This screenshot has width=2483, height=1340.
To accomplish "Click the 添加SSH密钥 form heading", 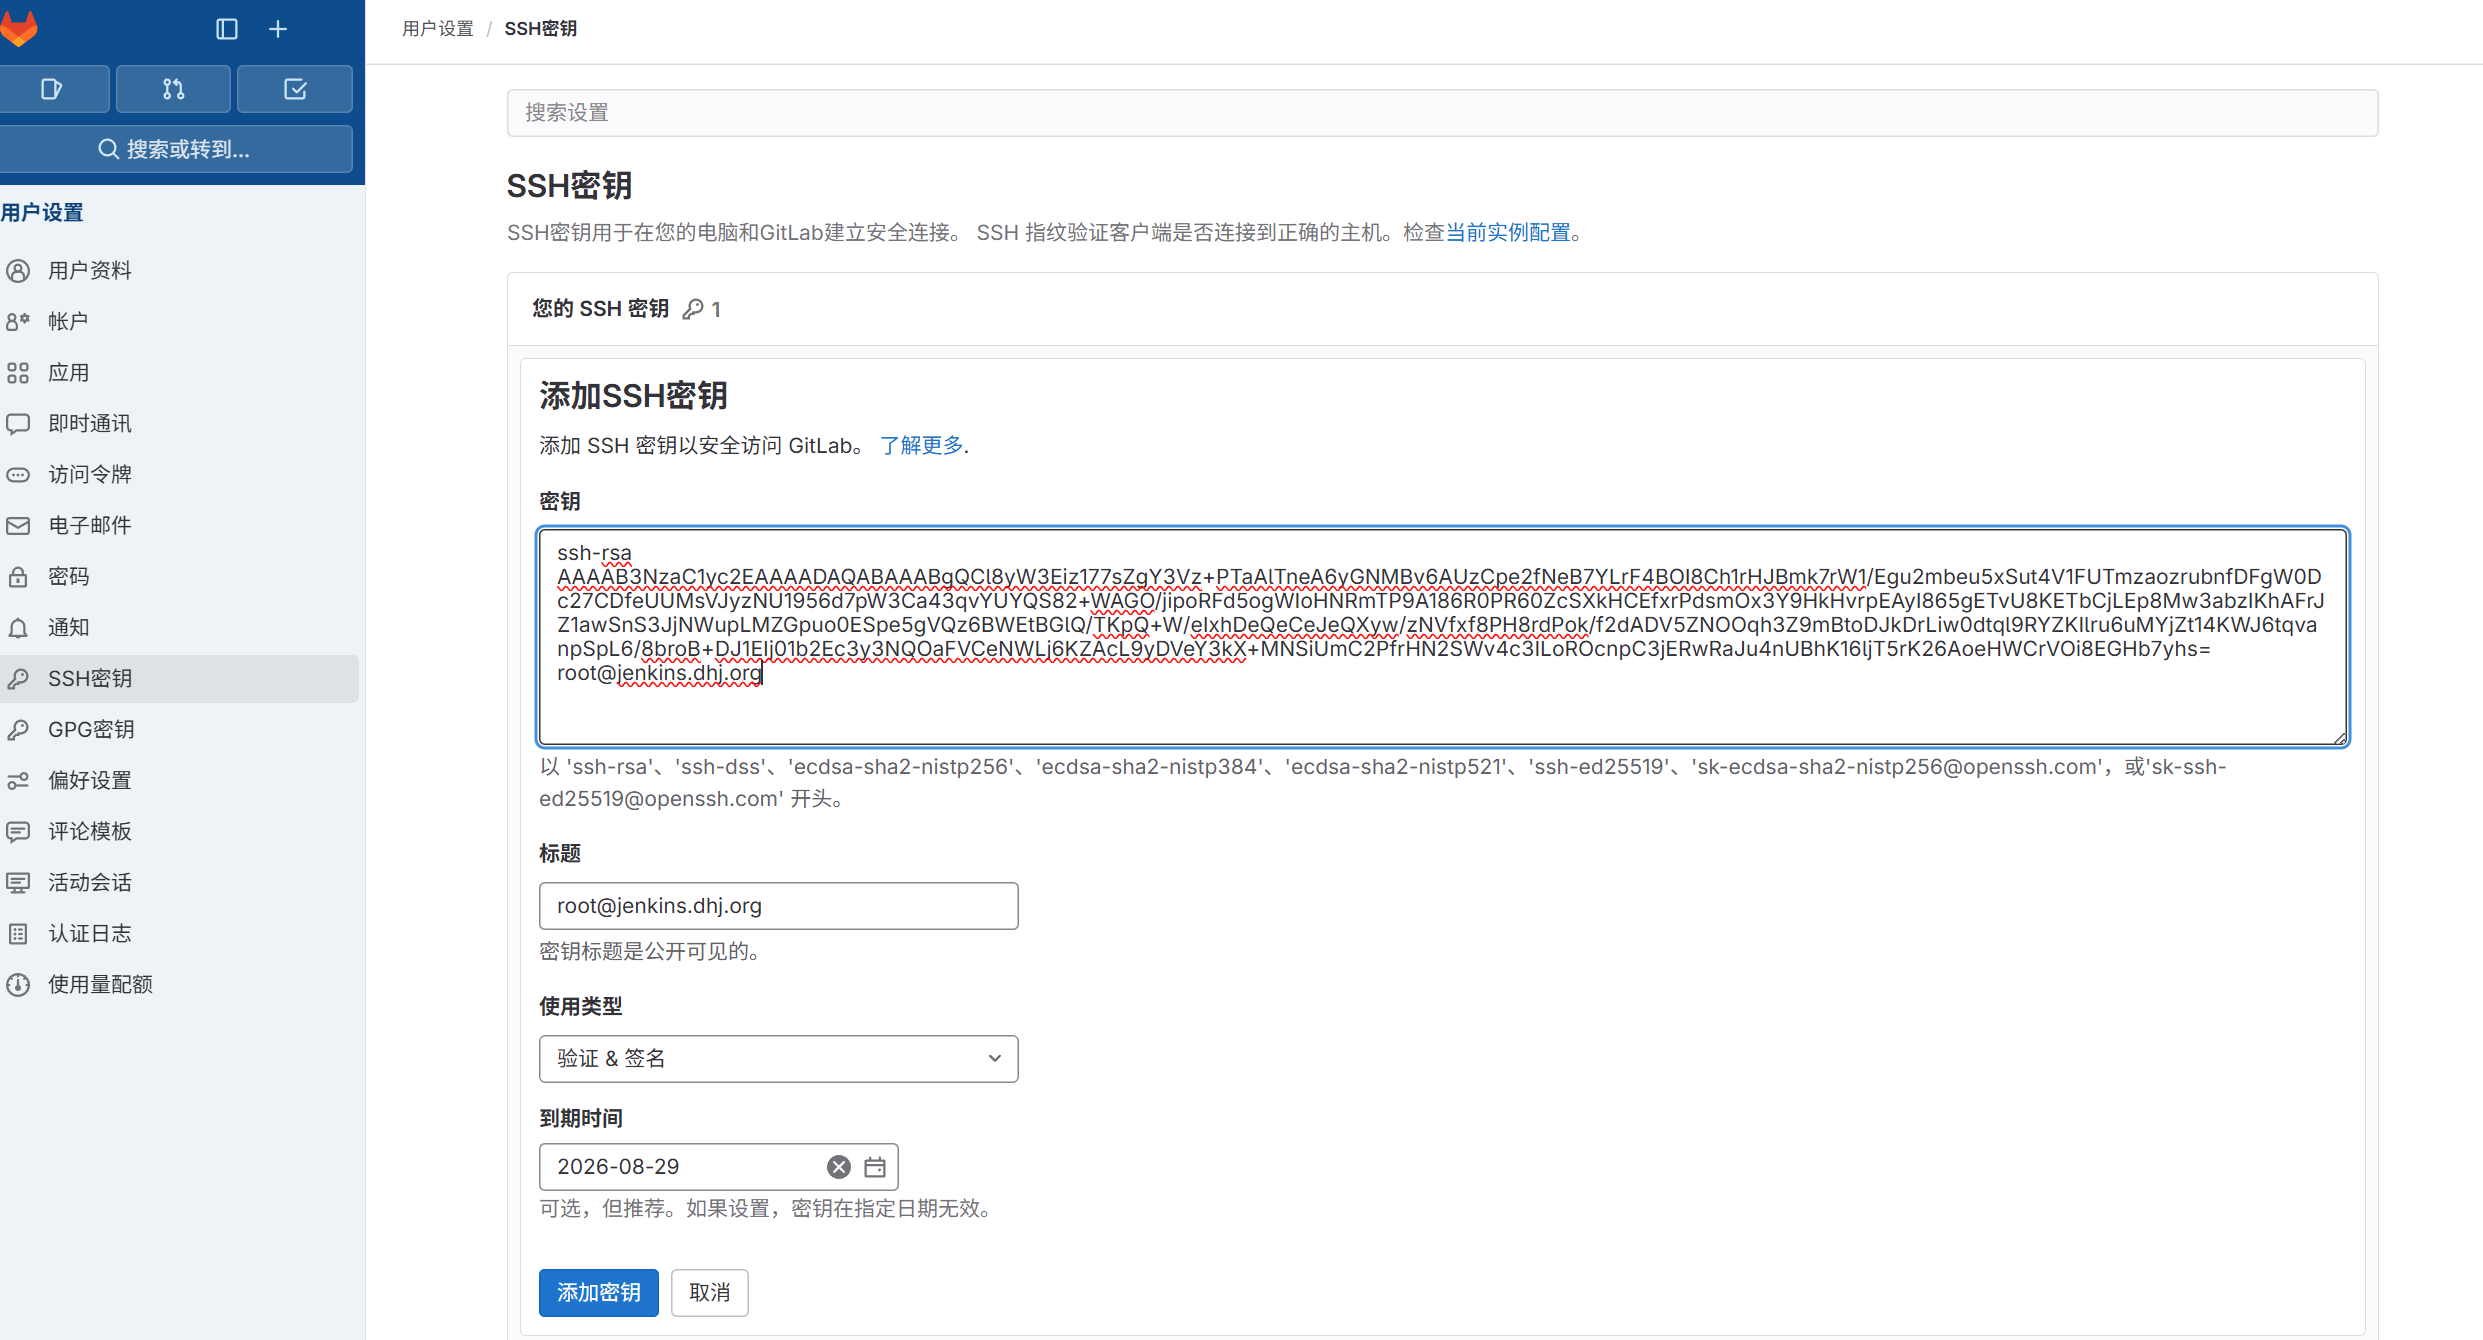I will pyautogui.click(x=633, y=396).
